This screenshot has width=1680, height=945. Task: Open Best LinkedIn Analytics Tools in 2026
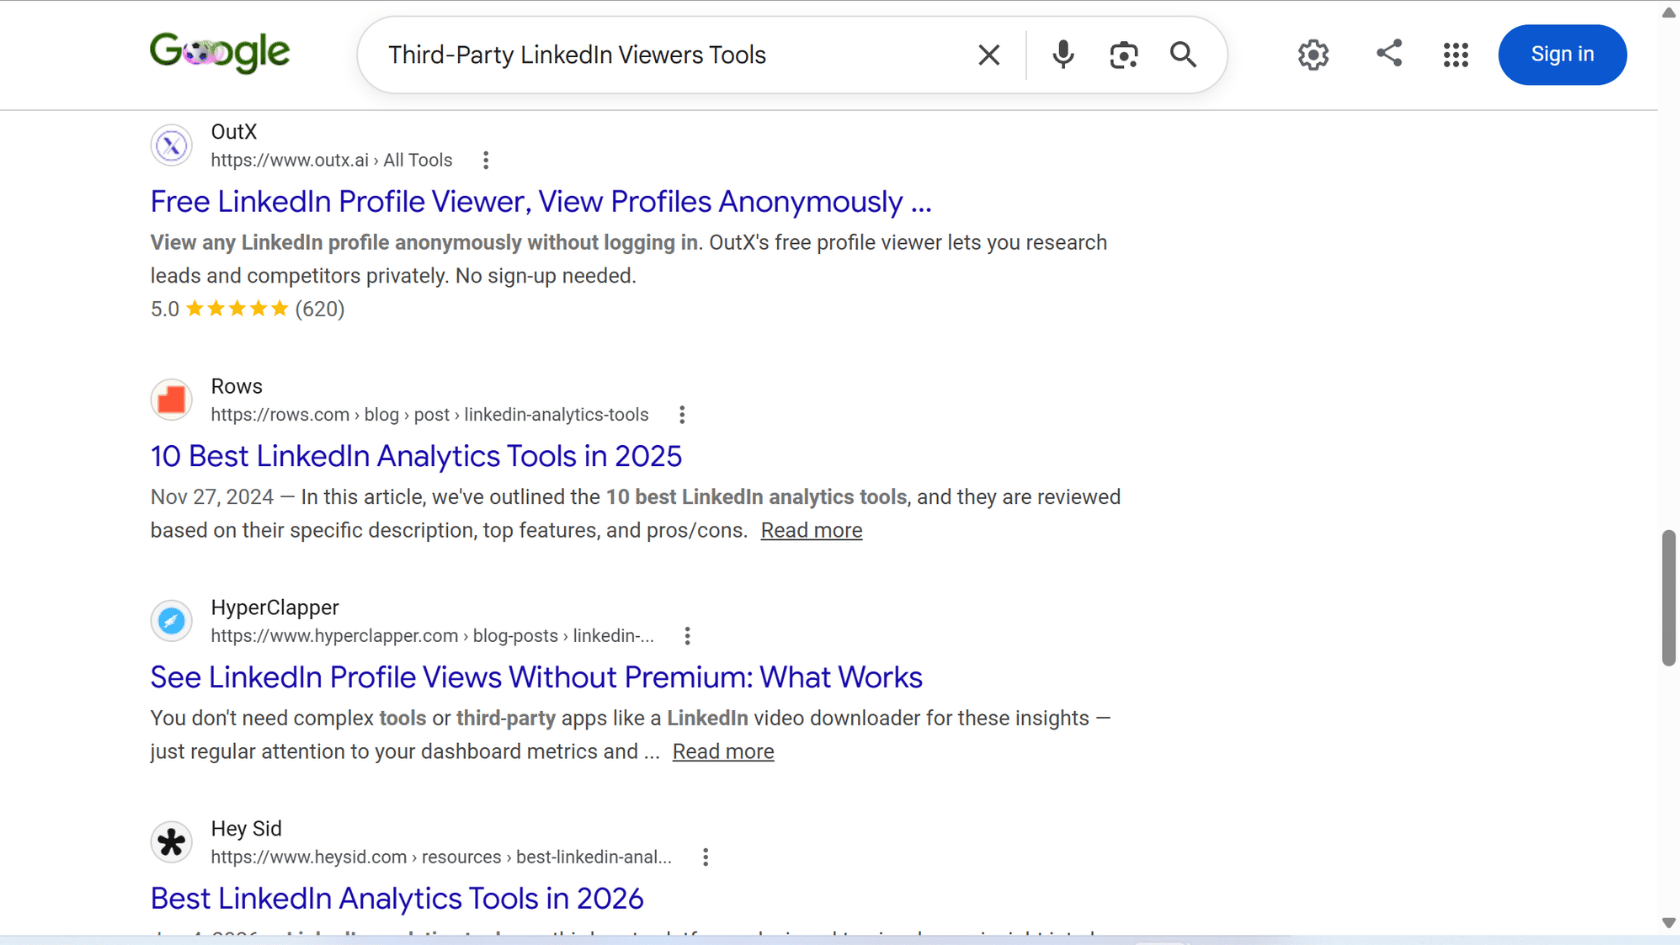(397, 898)
